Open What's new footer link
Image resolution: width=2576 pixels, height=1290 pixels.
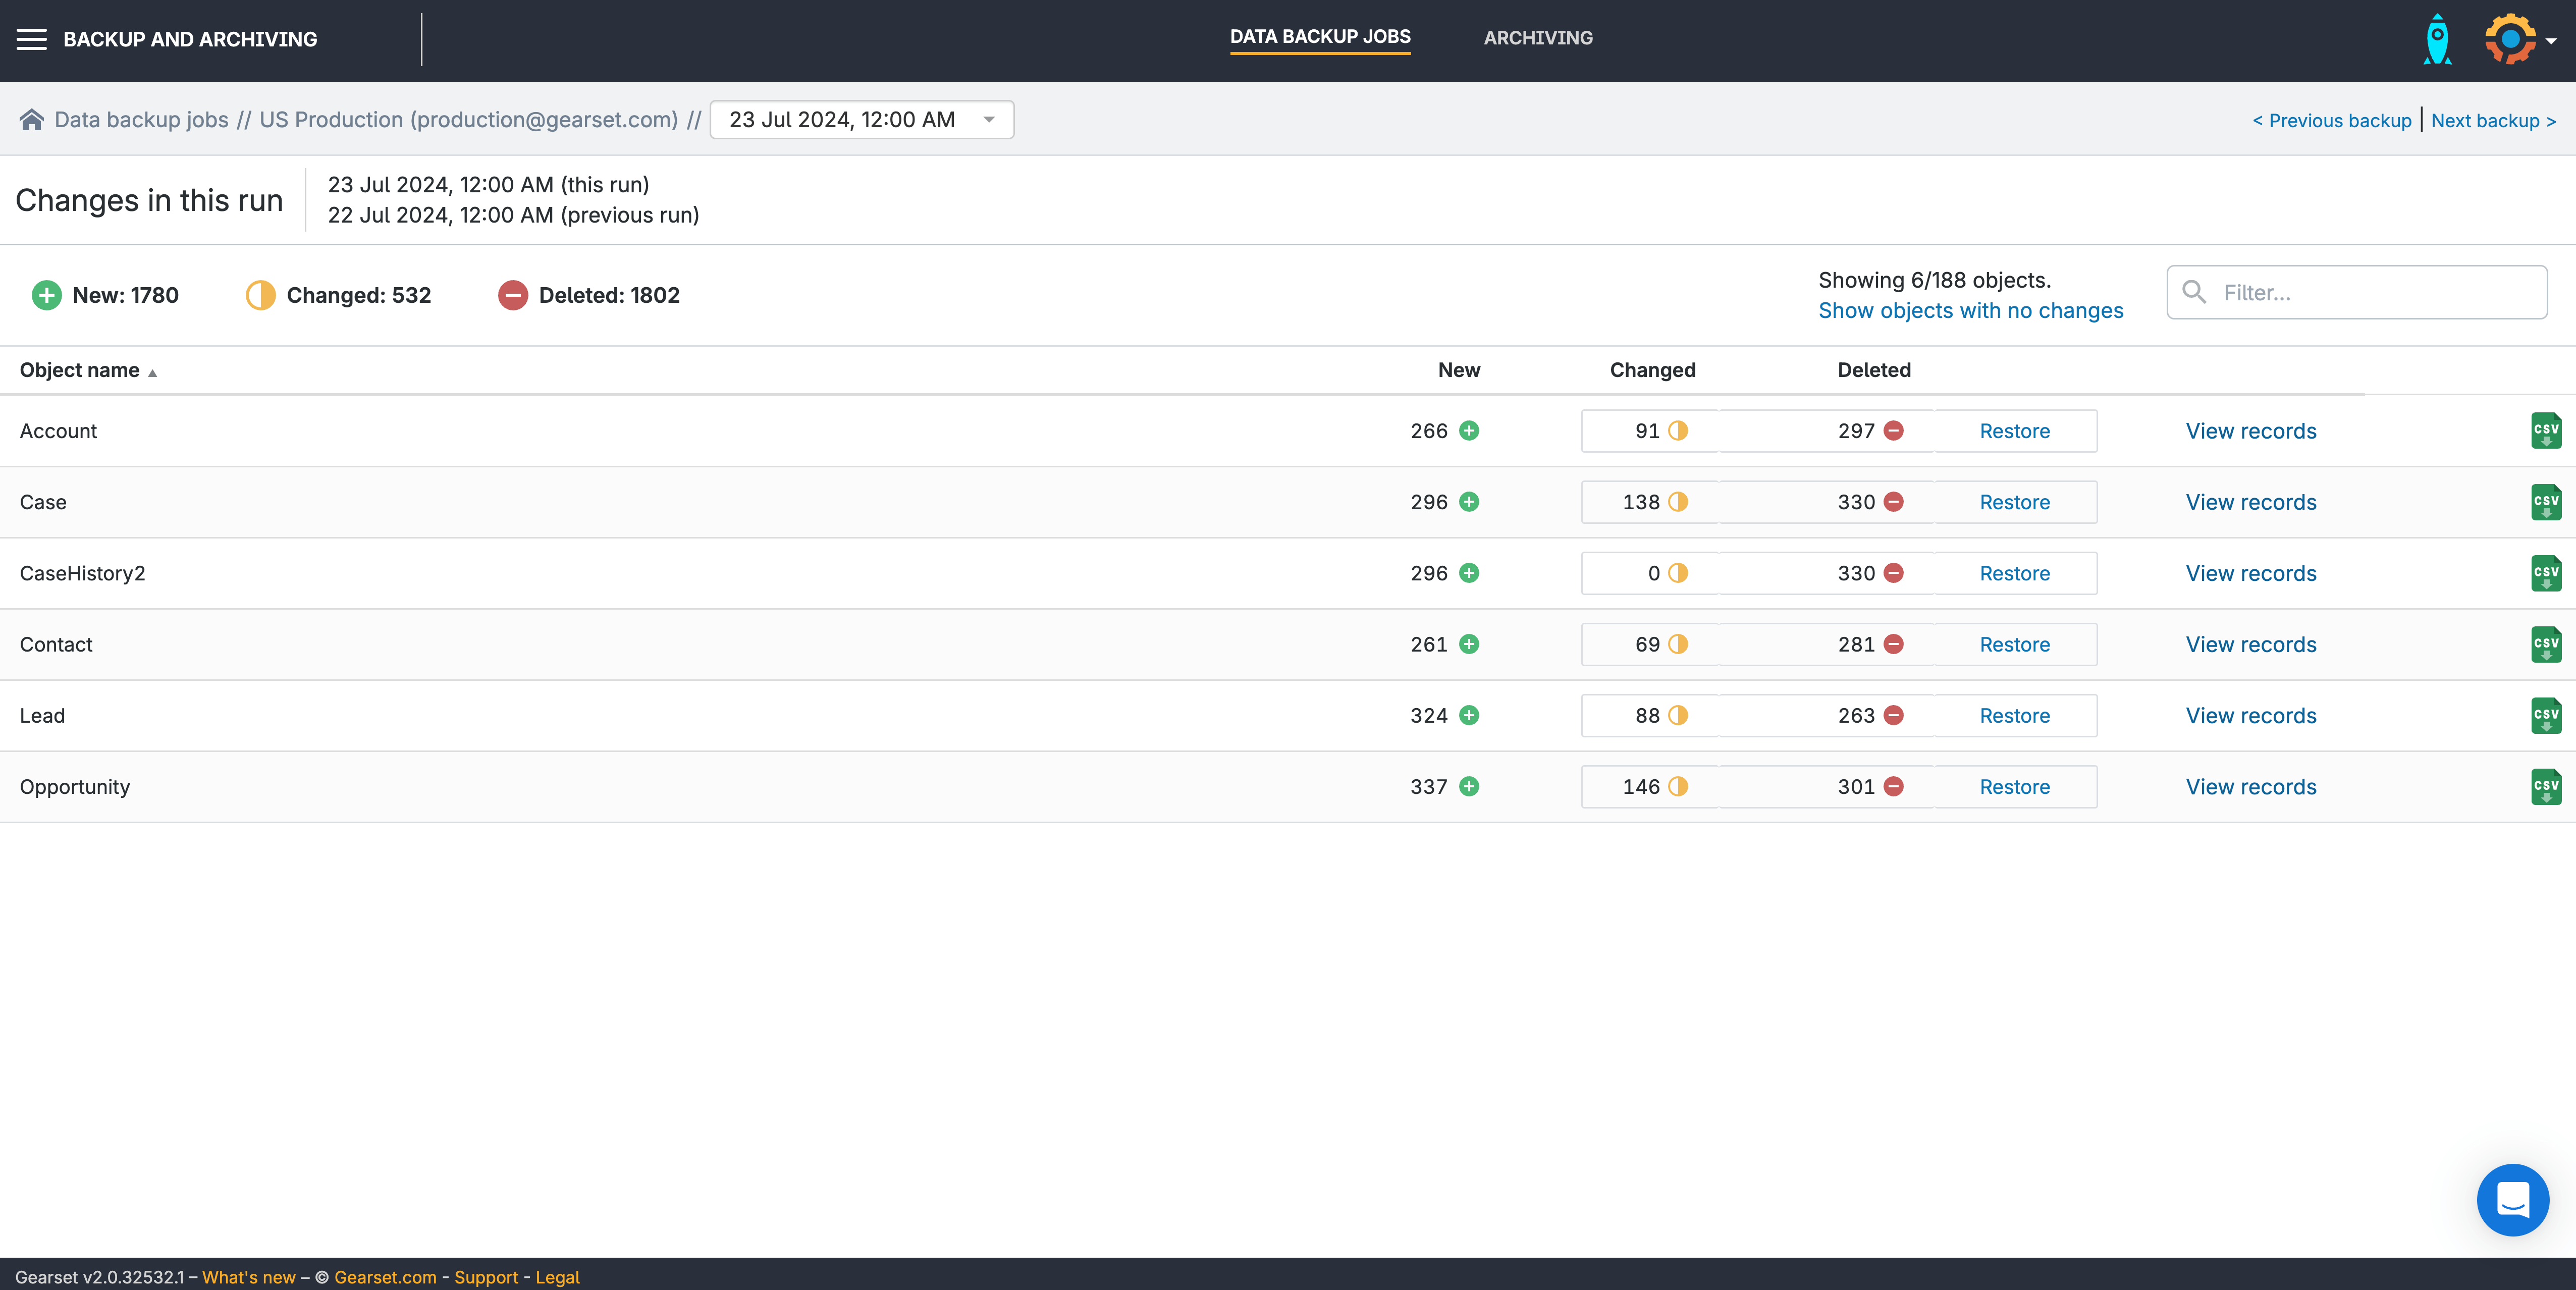coord(249,1277)
